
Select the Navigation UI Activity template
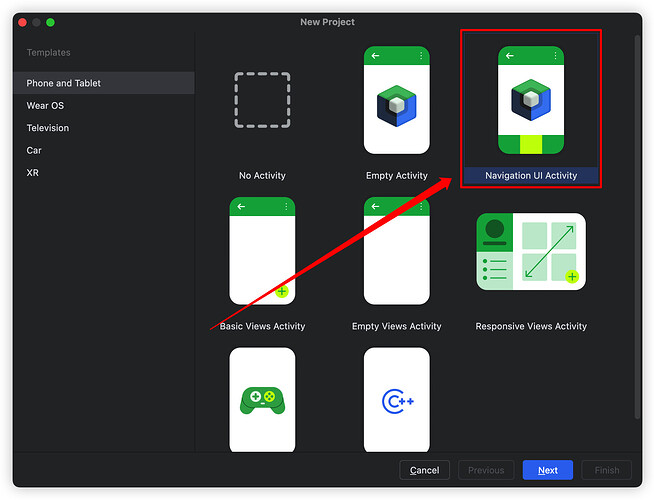pos(531,100)
